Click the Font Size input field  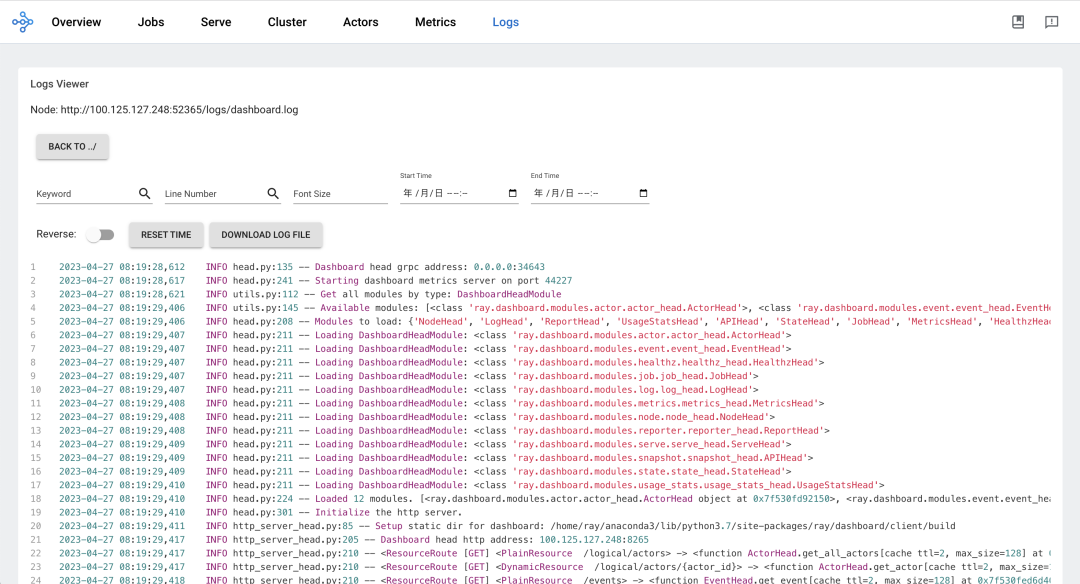340,194
